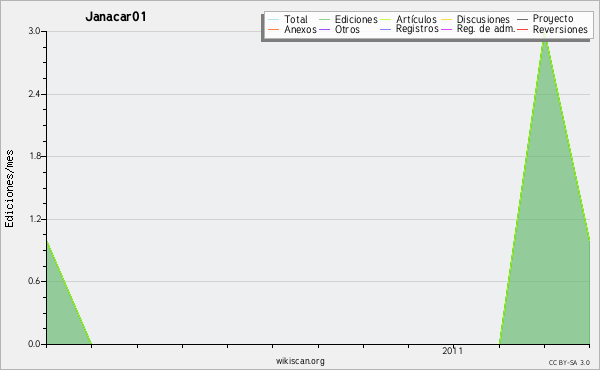This screenshot has width=600, height=370.
Task: Select the Artículos legend entry
Action: [x=409, y=19]
